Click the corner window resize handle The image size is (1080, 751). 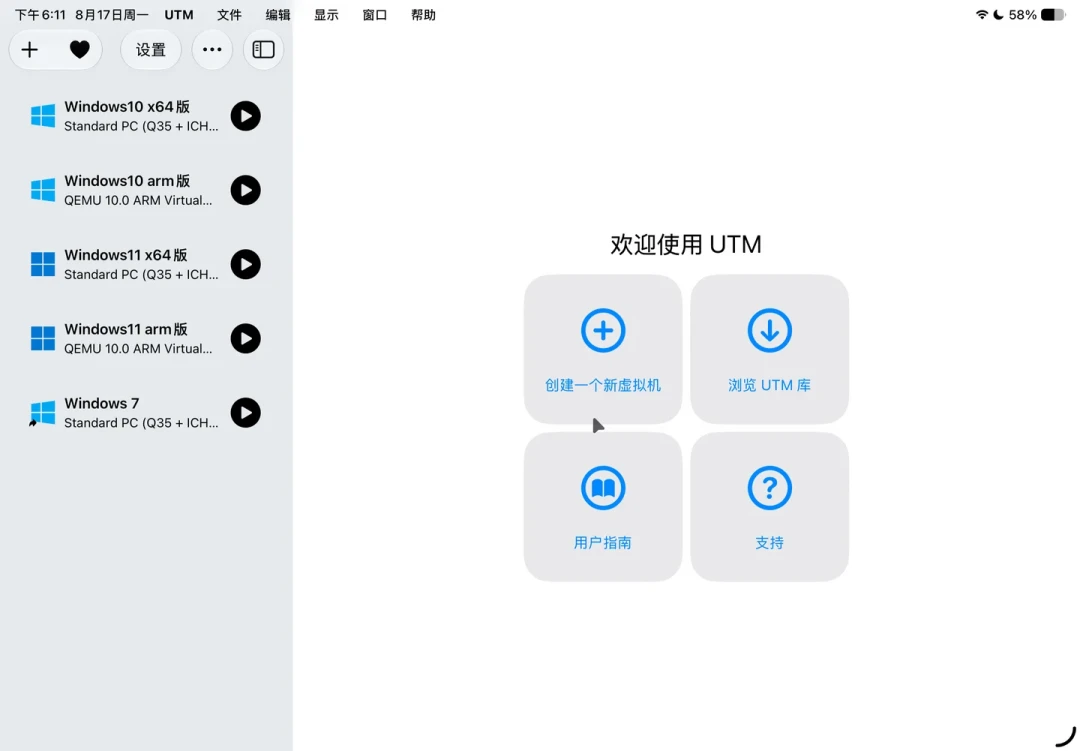1066,737
